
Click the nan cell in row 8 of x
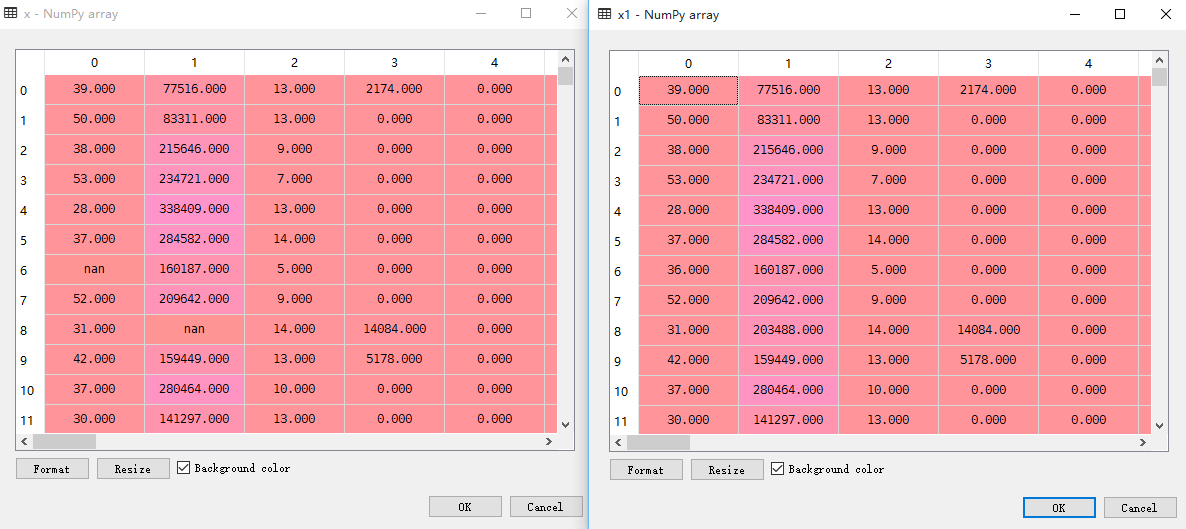[194, 329]
